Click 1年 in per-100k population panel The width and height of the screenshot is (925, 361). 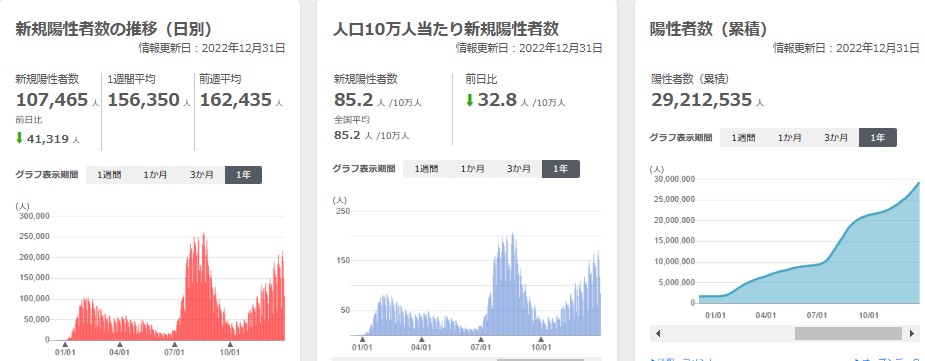pyautogui.click(x=560, y=169)
